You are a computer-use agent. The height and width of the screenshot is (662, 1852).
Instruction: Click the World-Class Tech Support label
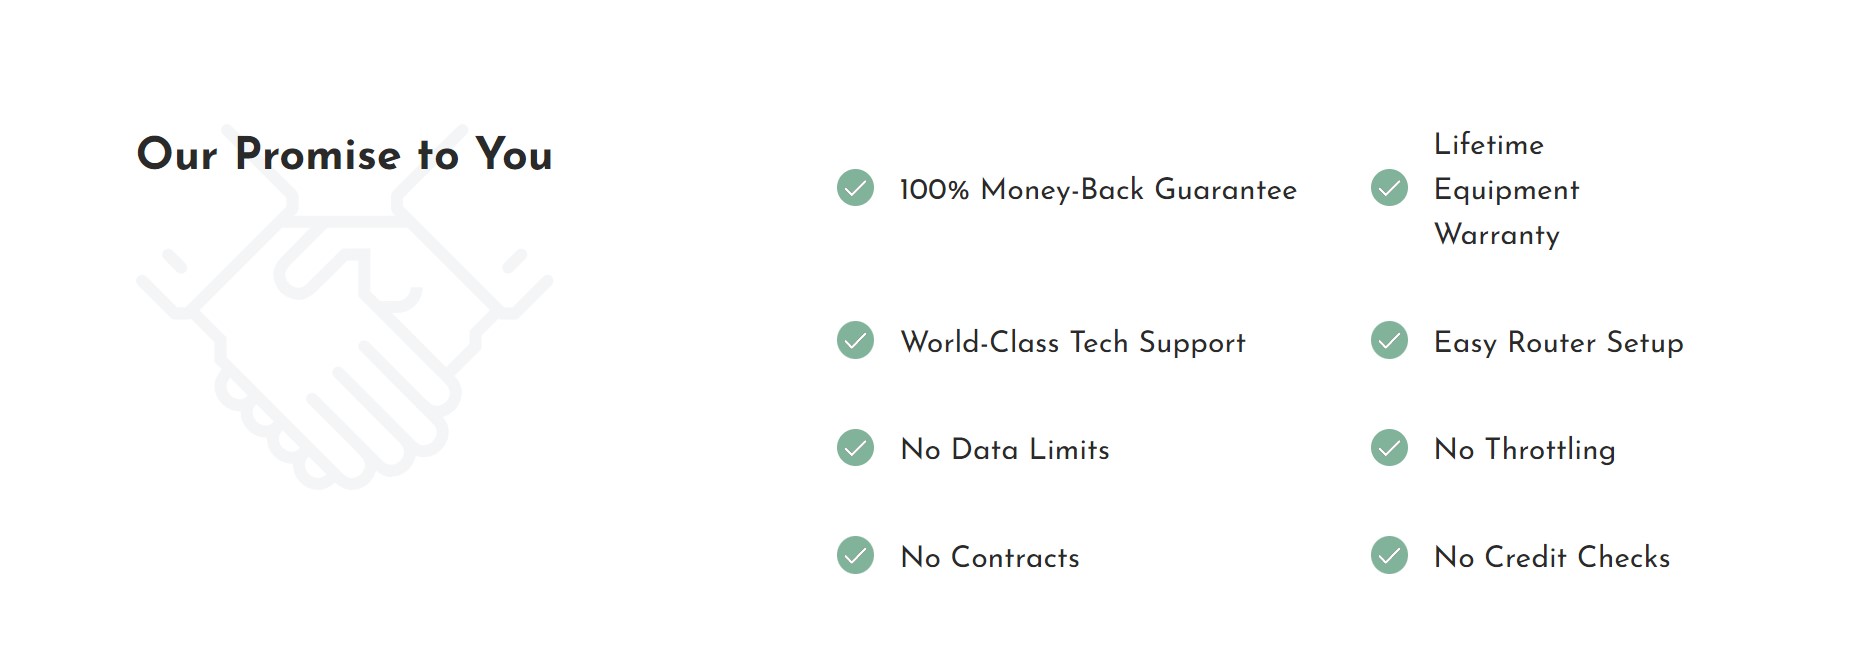coord(1073,342)
